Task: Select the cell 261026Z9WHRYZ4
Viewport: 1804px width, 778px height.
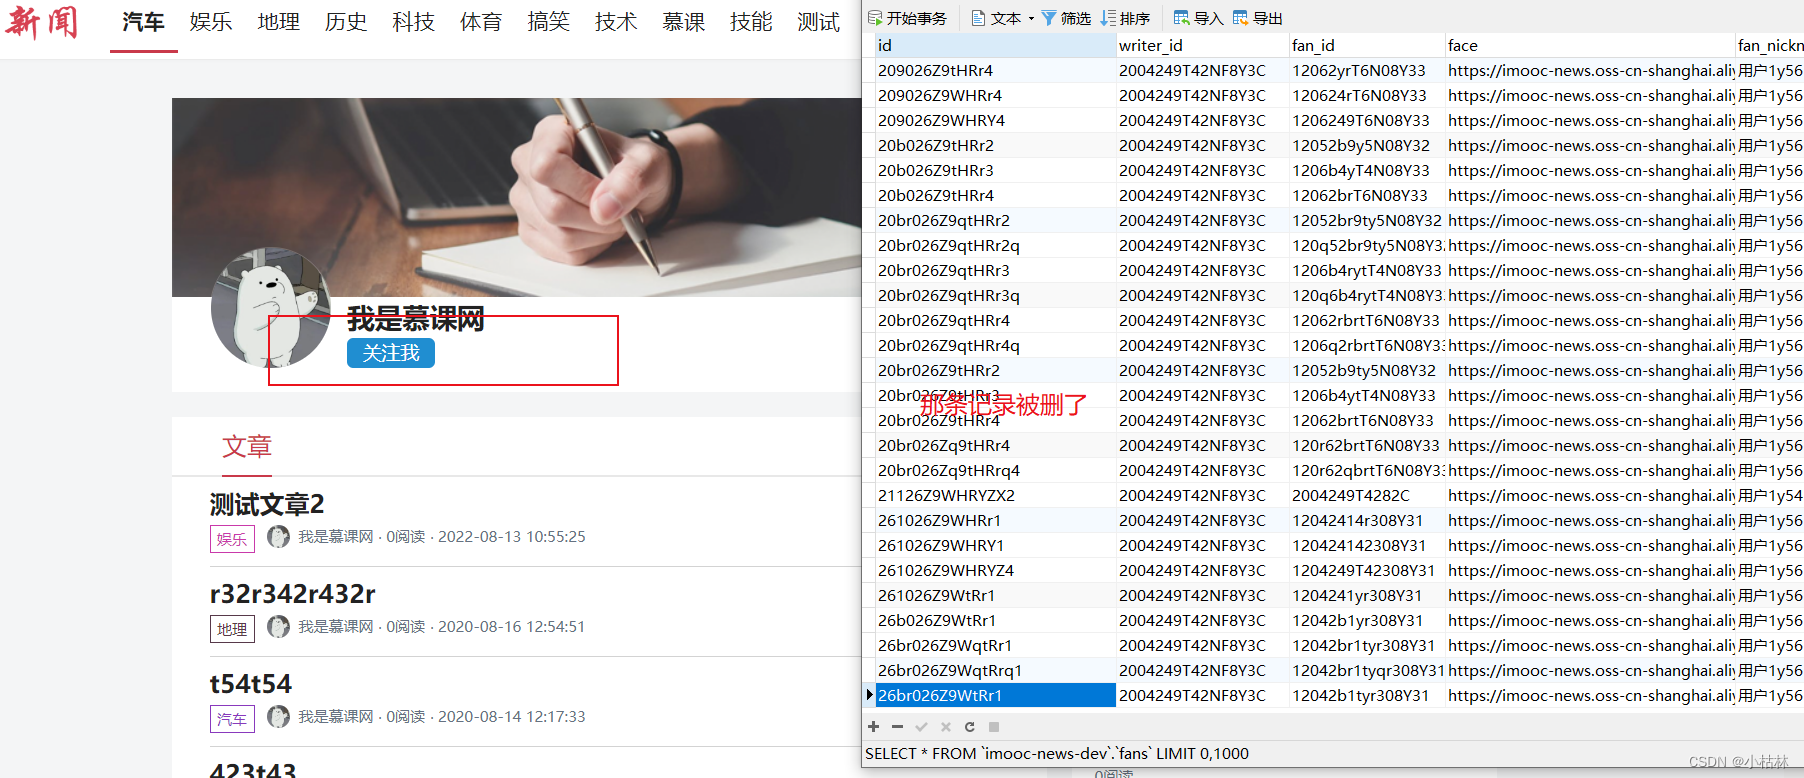Action: pos(995,570)
